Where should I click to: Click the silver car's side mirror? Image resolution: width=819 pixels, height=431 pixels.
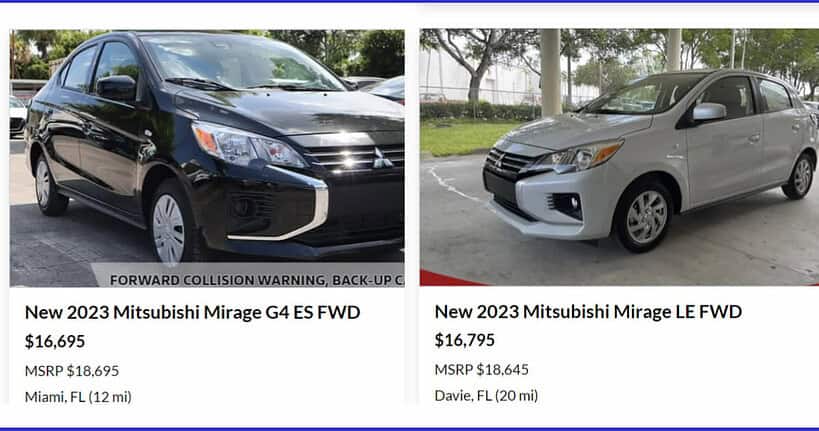point(709,112)
